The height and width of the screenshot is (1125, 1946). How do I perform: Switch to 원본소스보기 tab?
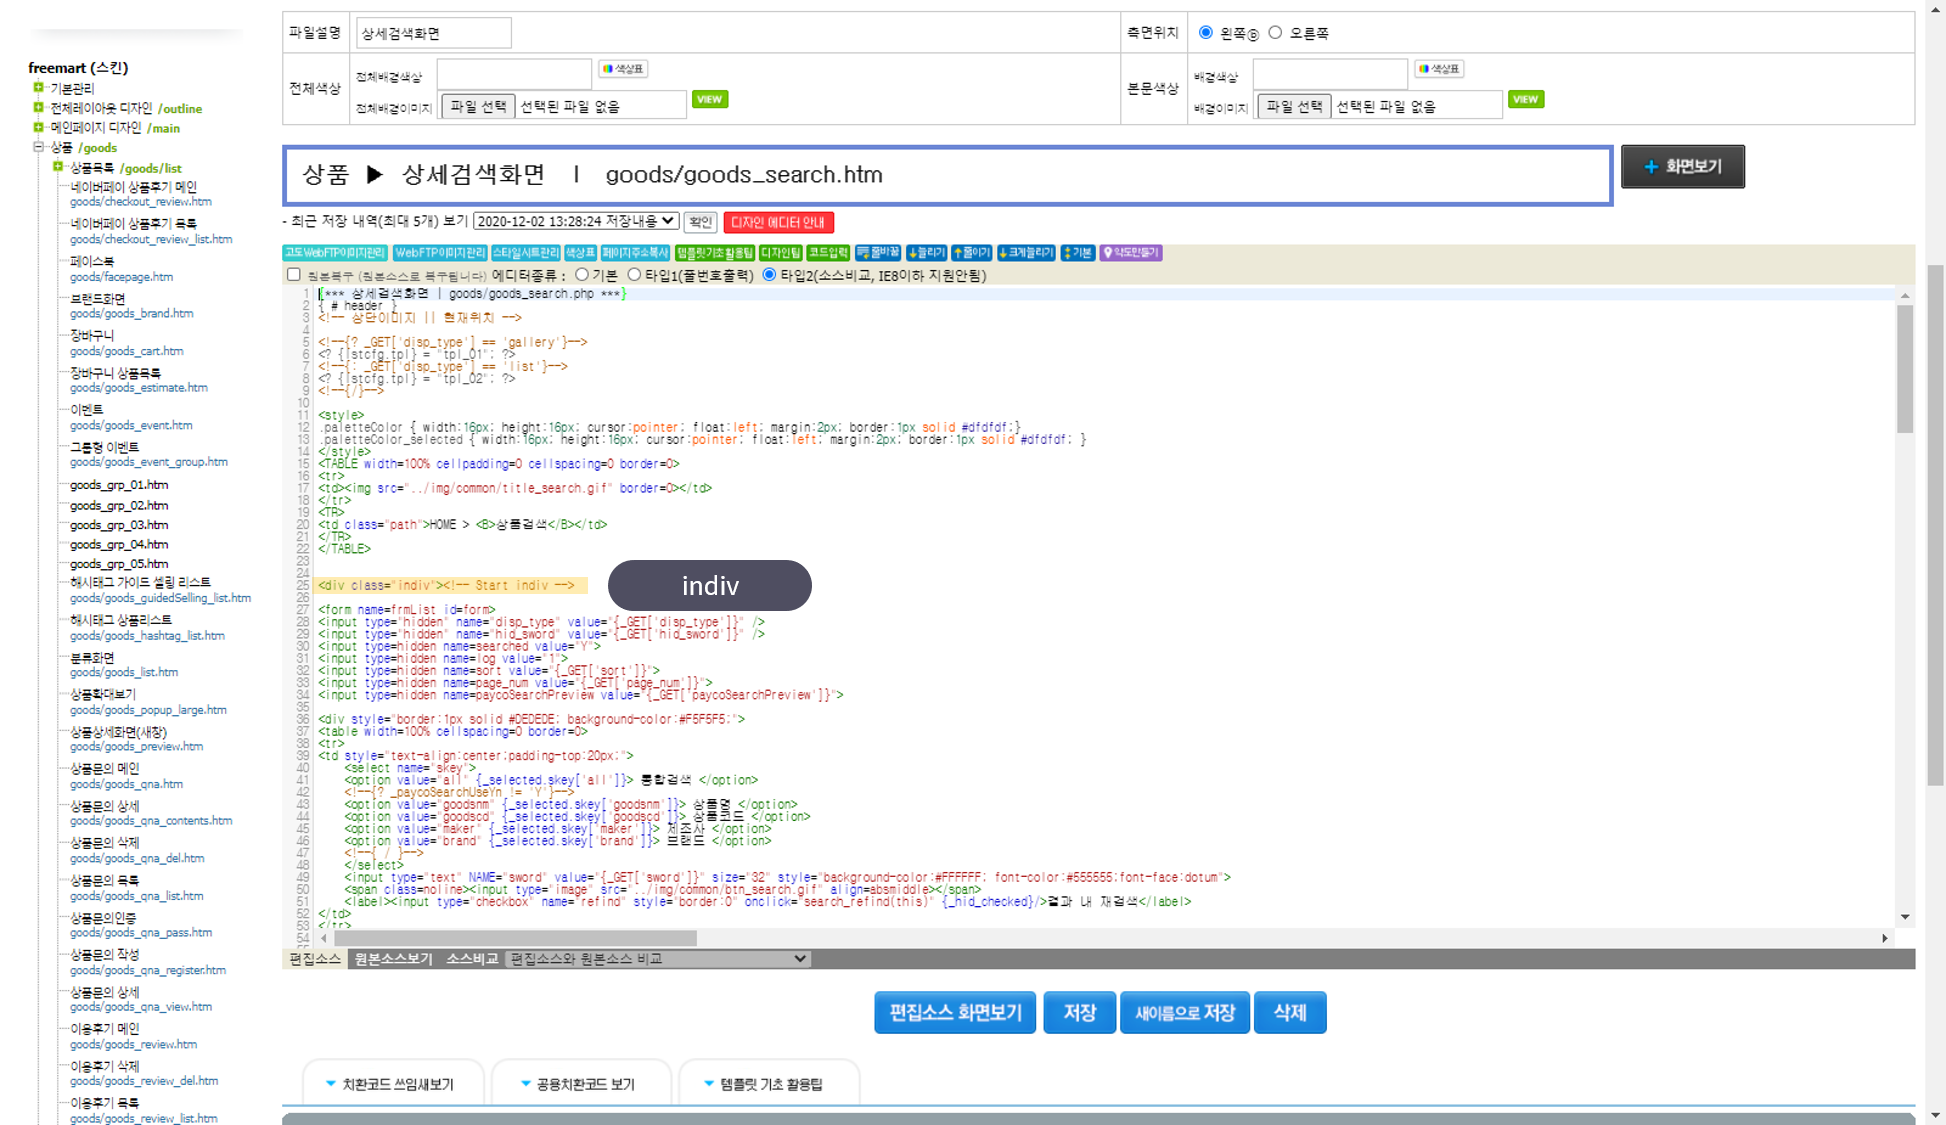[393, 959]
